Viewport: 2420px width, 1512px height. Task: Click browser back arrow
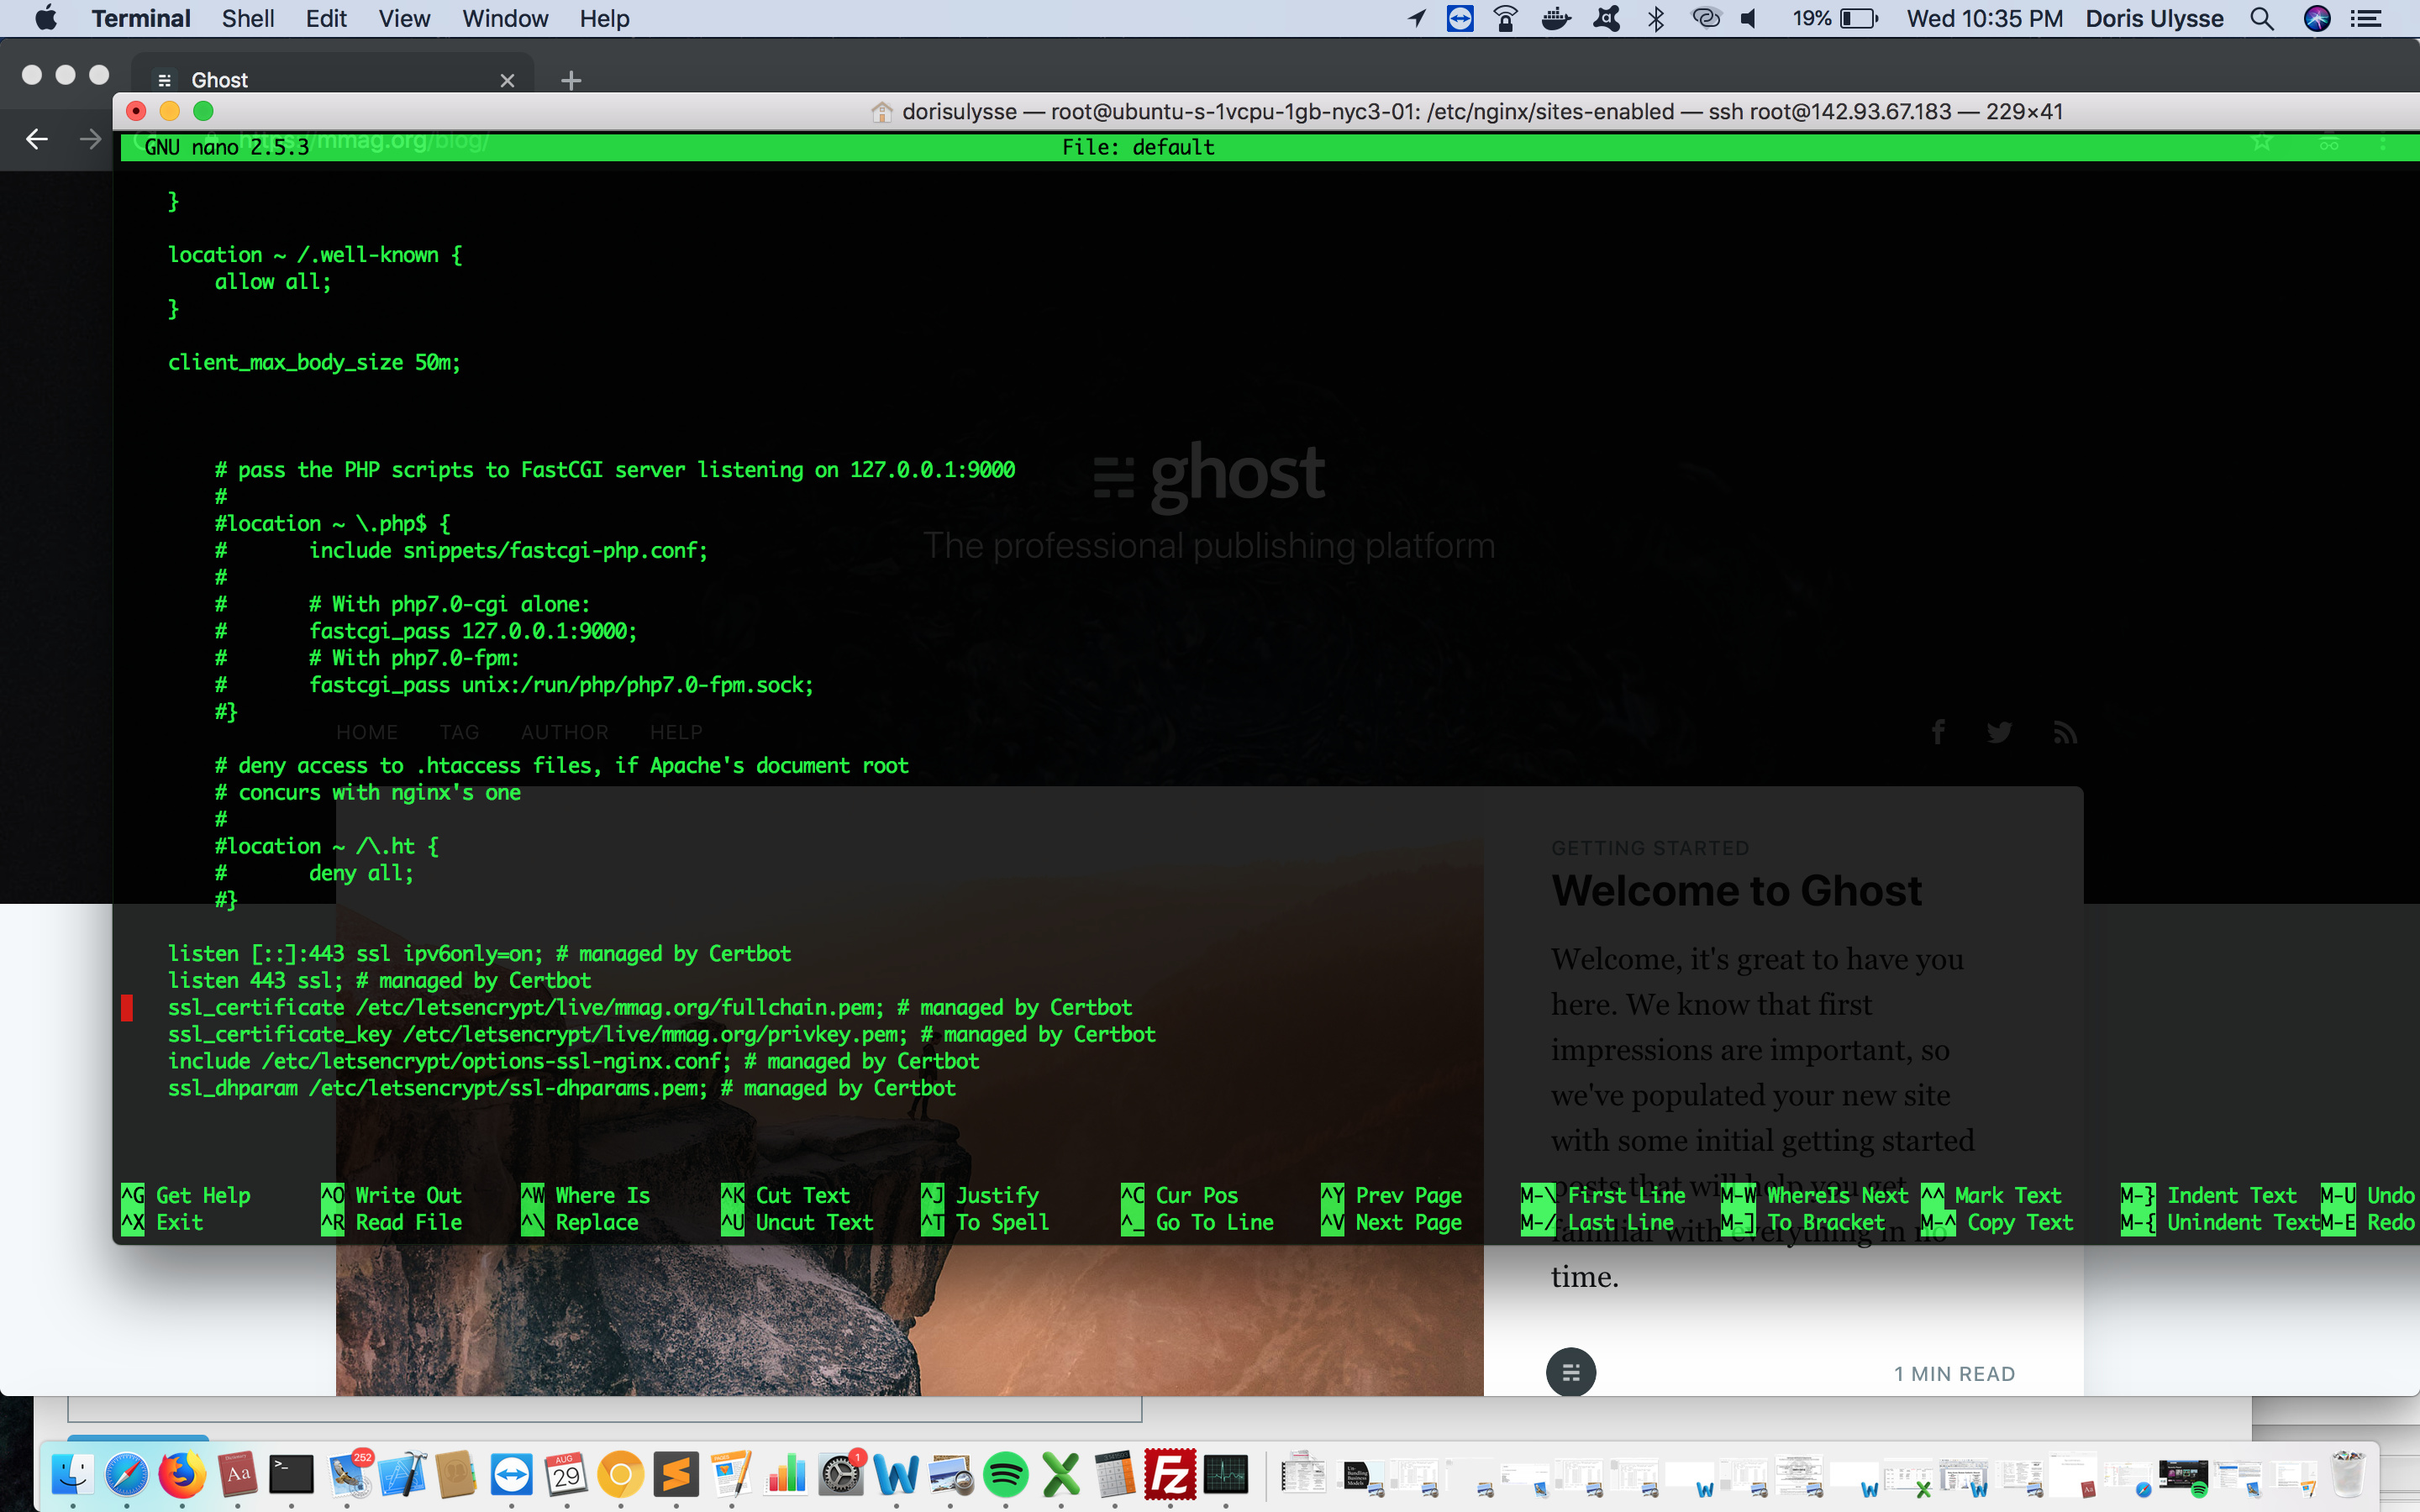click(x=37, y=139)
